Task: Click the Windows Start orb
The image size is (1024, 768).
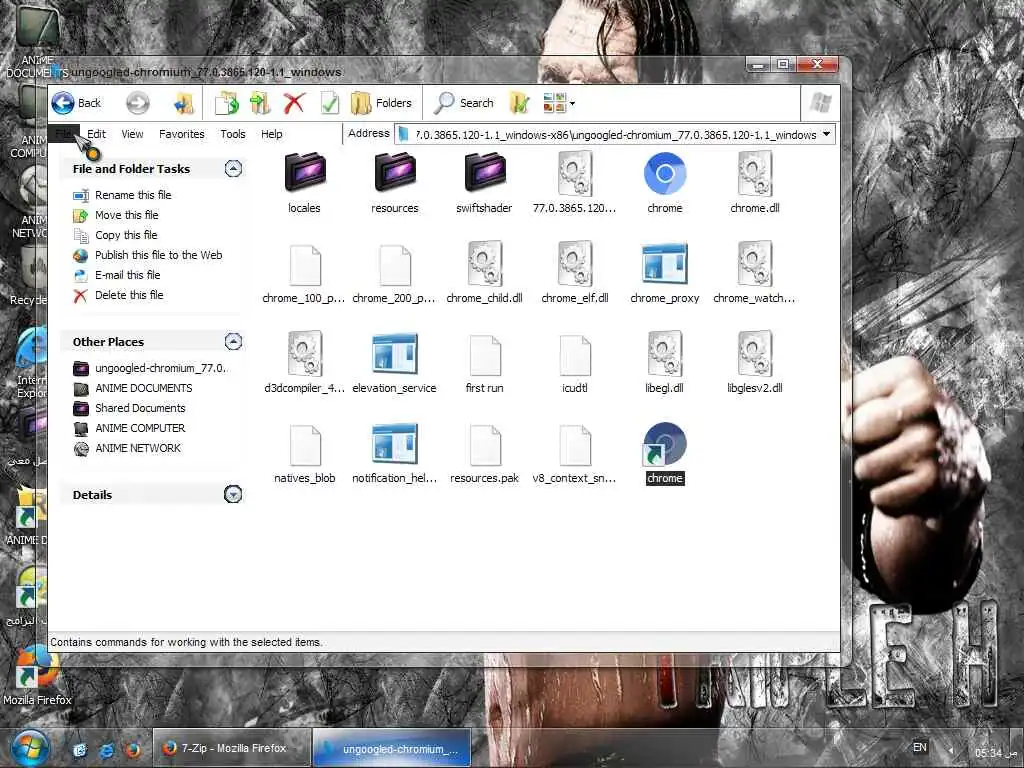Action: point(29,748)
